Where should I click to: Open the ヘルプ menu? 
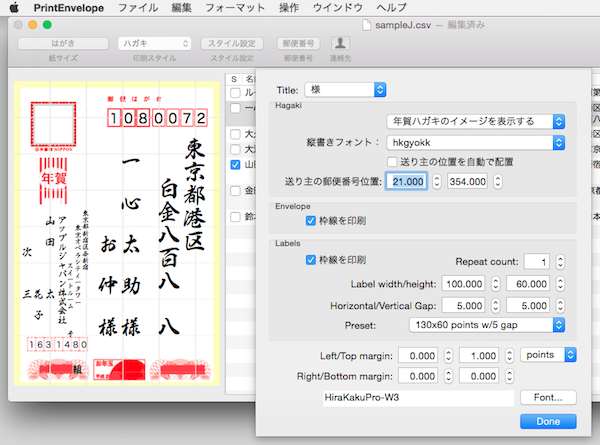391,8
